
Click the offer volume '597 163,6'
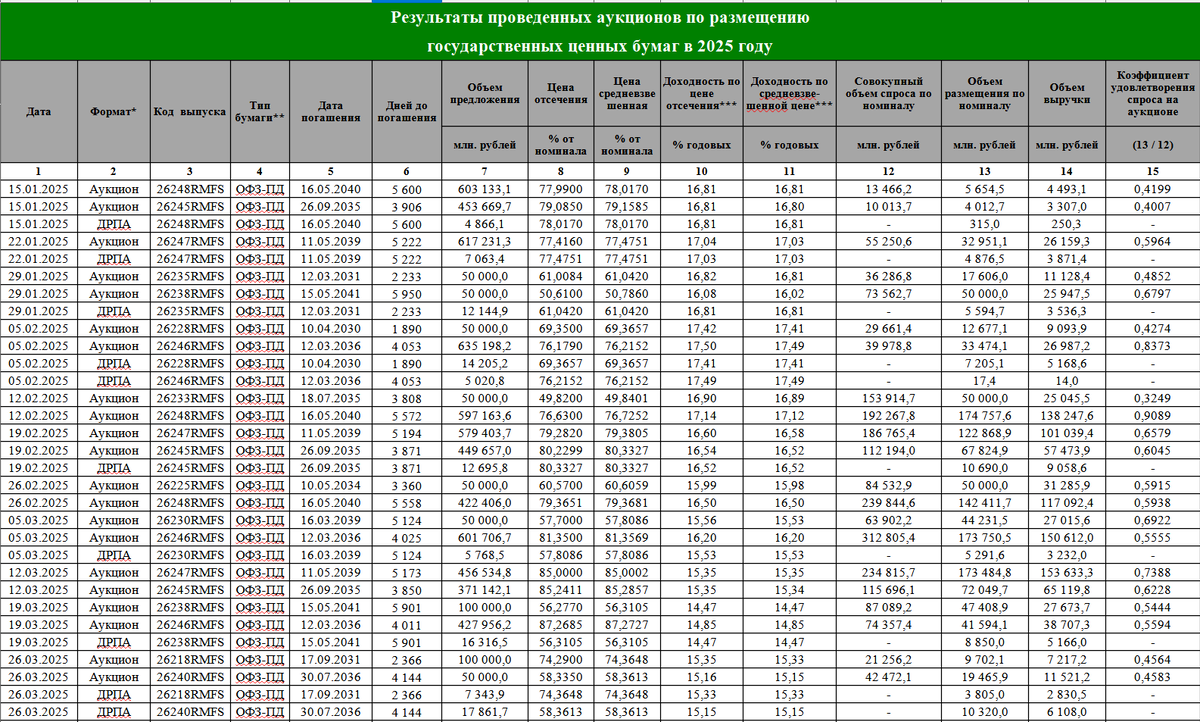tap(485, 416)
